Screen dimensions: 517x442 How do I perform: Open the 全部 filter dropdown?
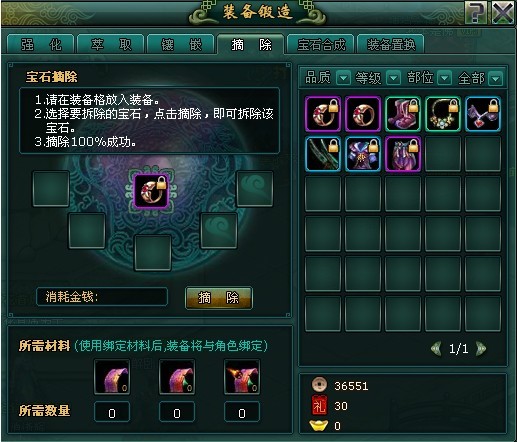[x=495, y=79]
